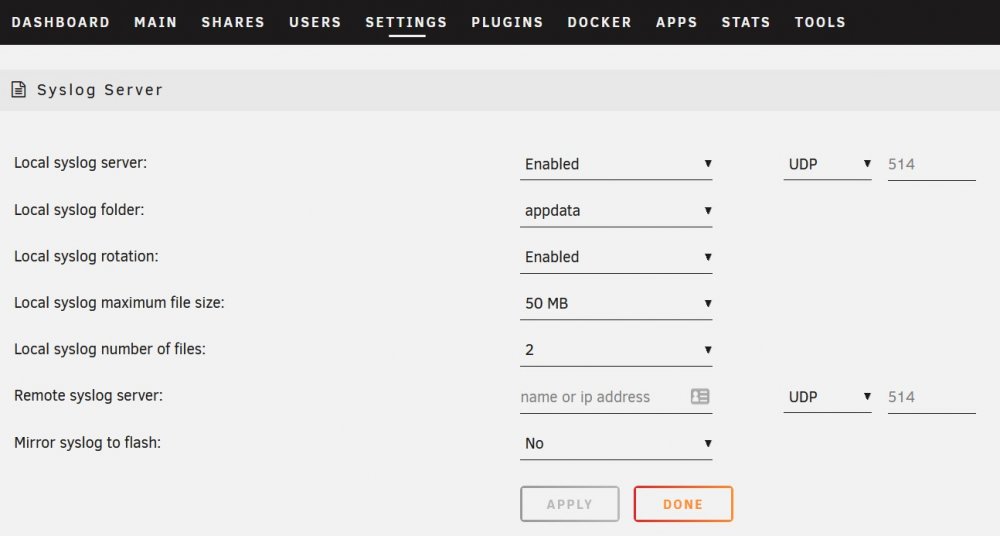Open the Remote syslog server UDP protocol dropdown
Screen dimensions: 1000x536
pyautogui.click(x=827, y=397)
